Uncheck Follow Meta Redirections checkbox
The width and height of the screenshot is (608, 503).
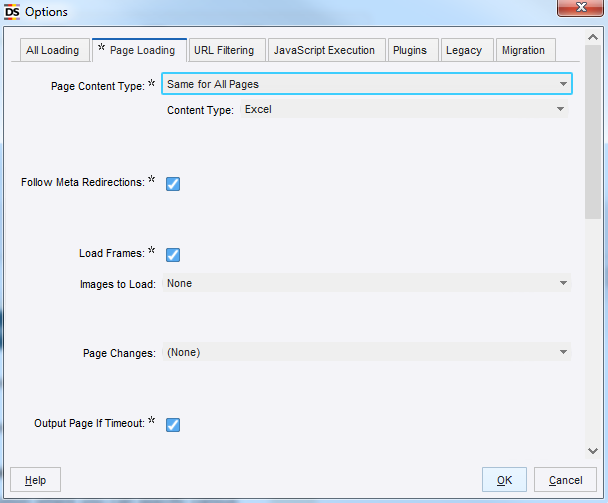173,183
